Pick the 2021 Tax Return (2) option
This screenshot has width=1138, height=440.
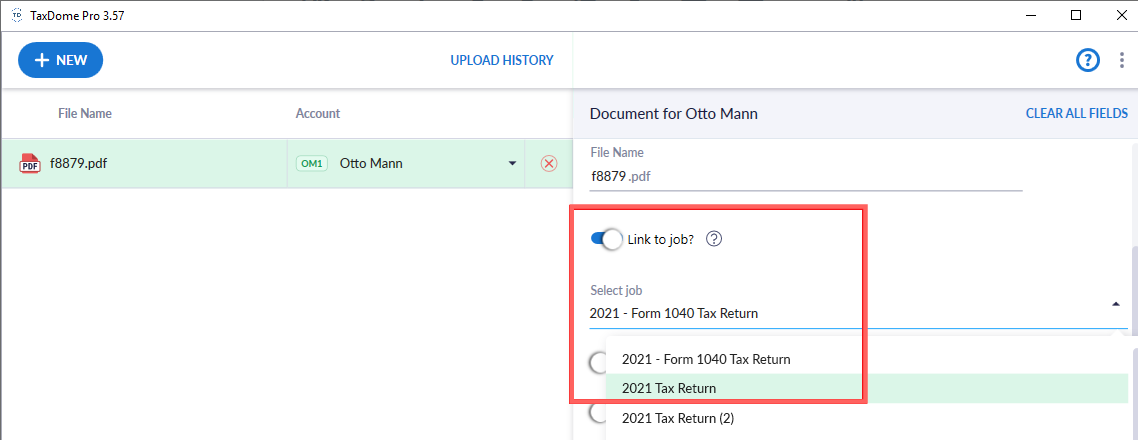point(678,418)
